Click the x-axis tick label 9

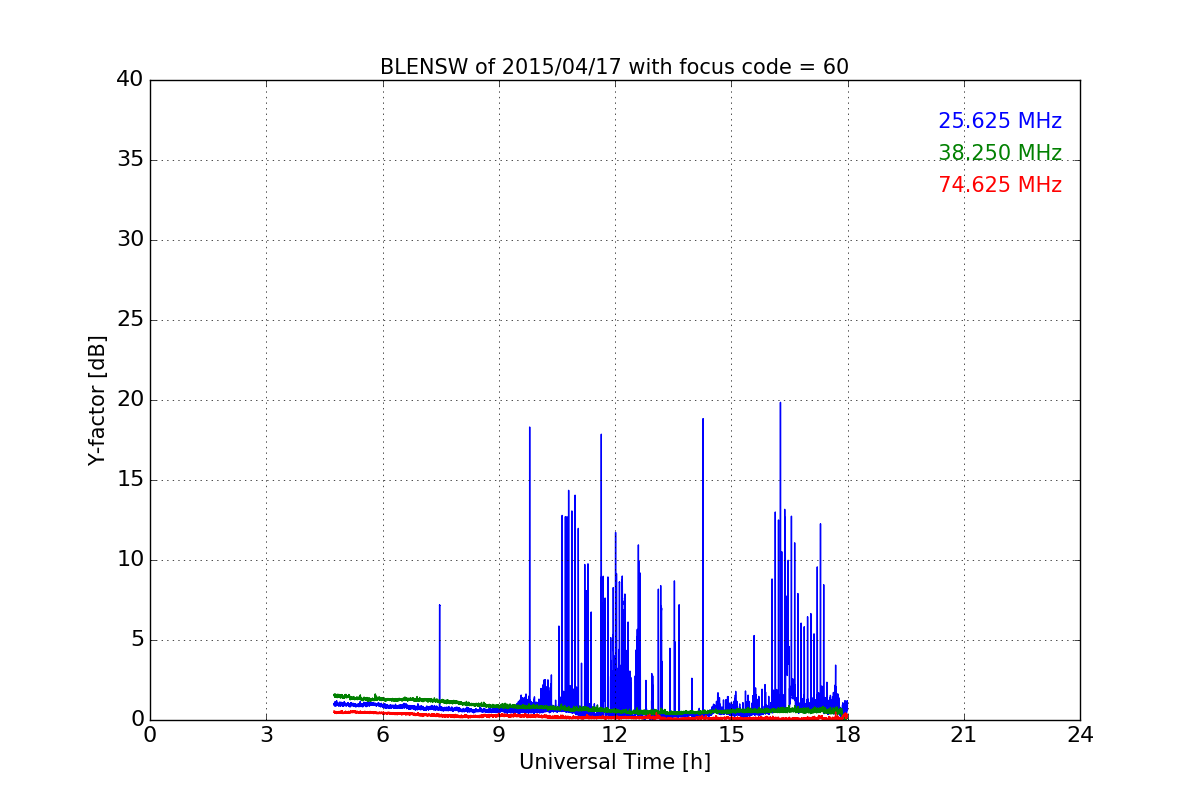coord(499,735)
